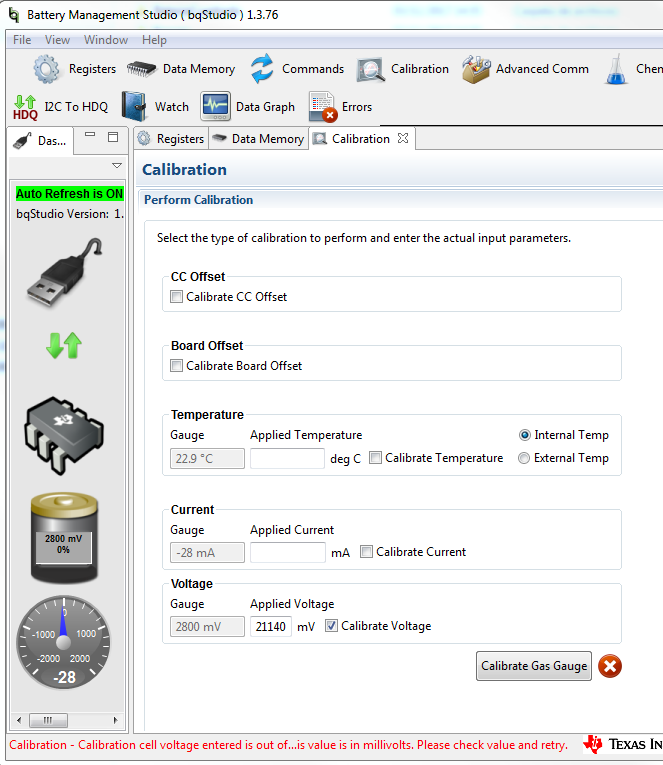Screen dimensions: 663x765
Task: Click the Perform Calibration section header
Action: point(199,200)
